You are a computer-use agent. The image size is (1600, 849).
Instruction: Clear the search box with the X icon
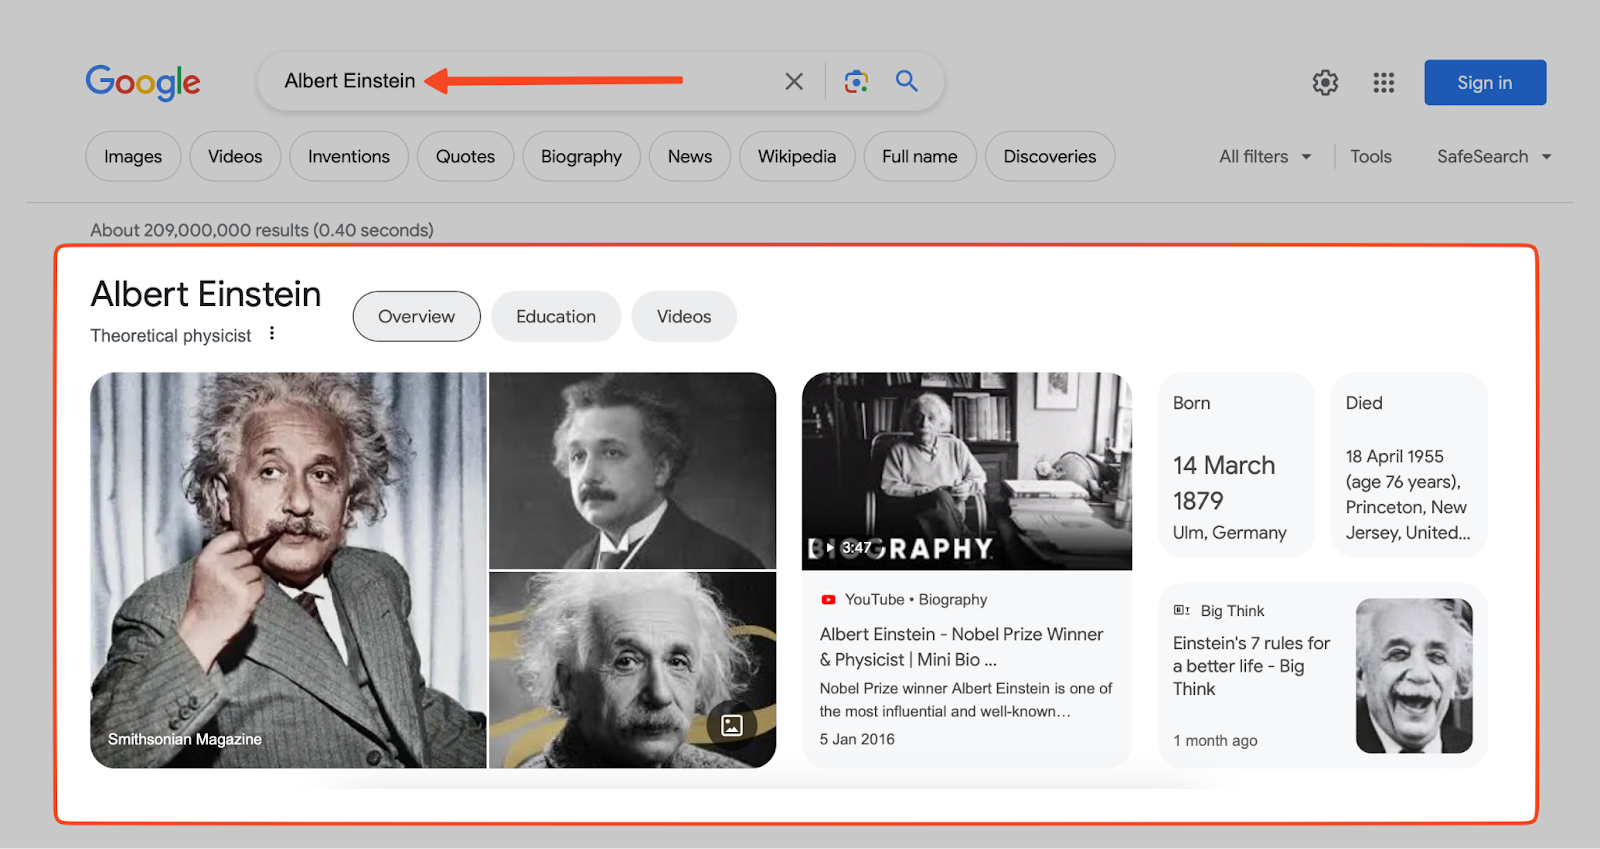[x=794, y=81]
